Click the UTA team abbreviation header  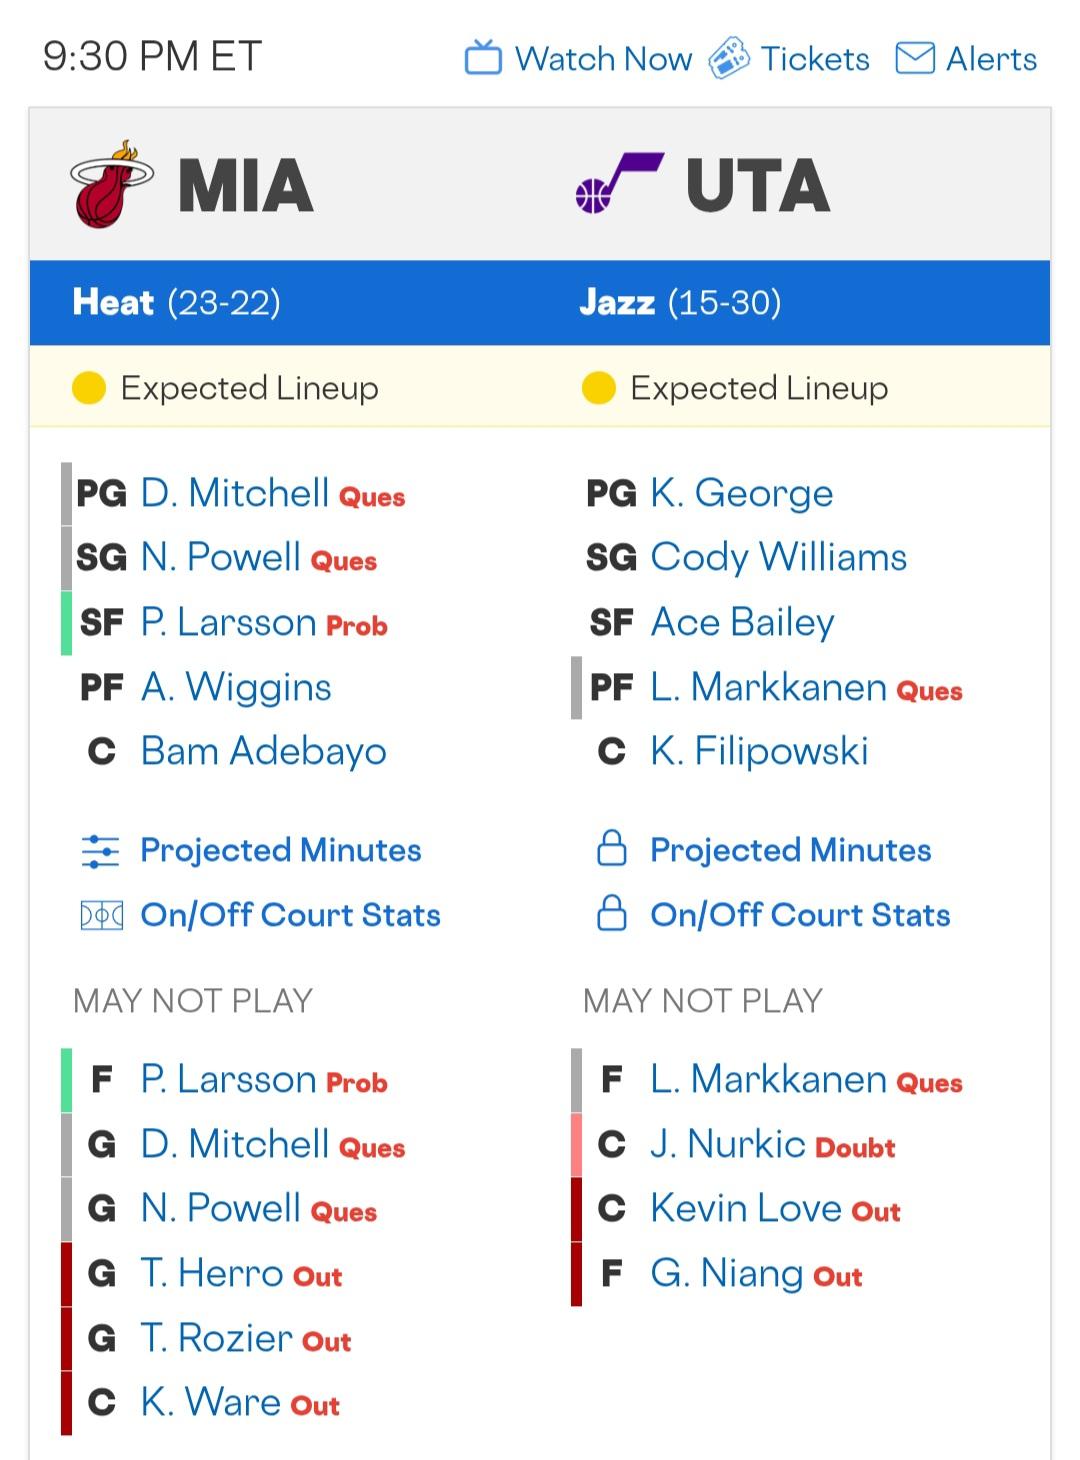pos(758,186)
